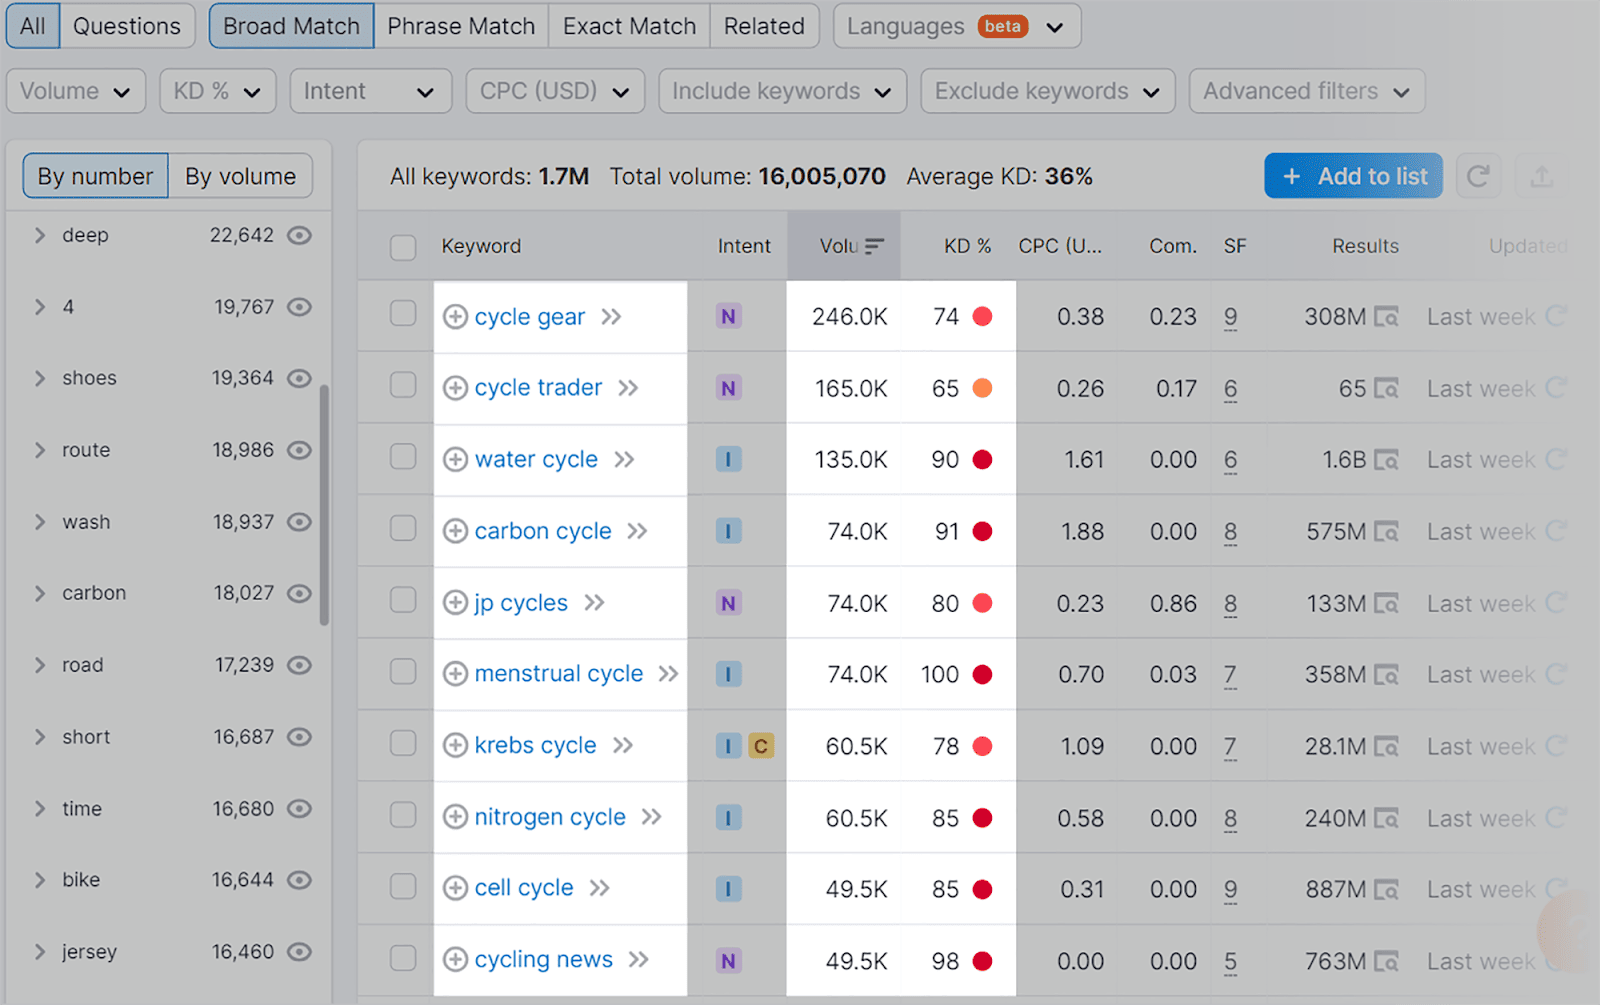Screen dimensions: 1600x1005
Task: View SERP results icon for 'cycle gear'
Action: 1386,317
